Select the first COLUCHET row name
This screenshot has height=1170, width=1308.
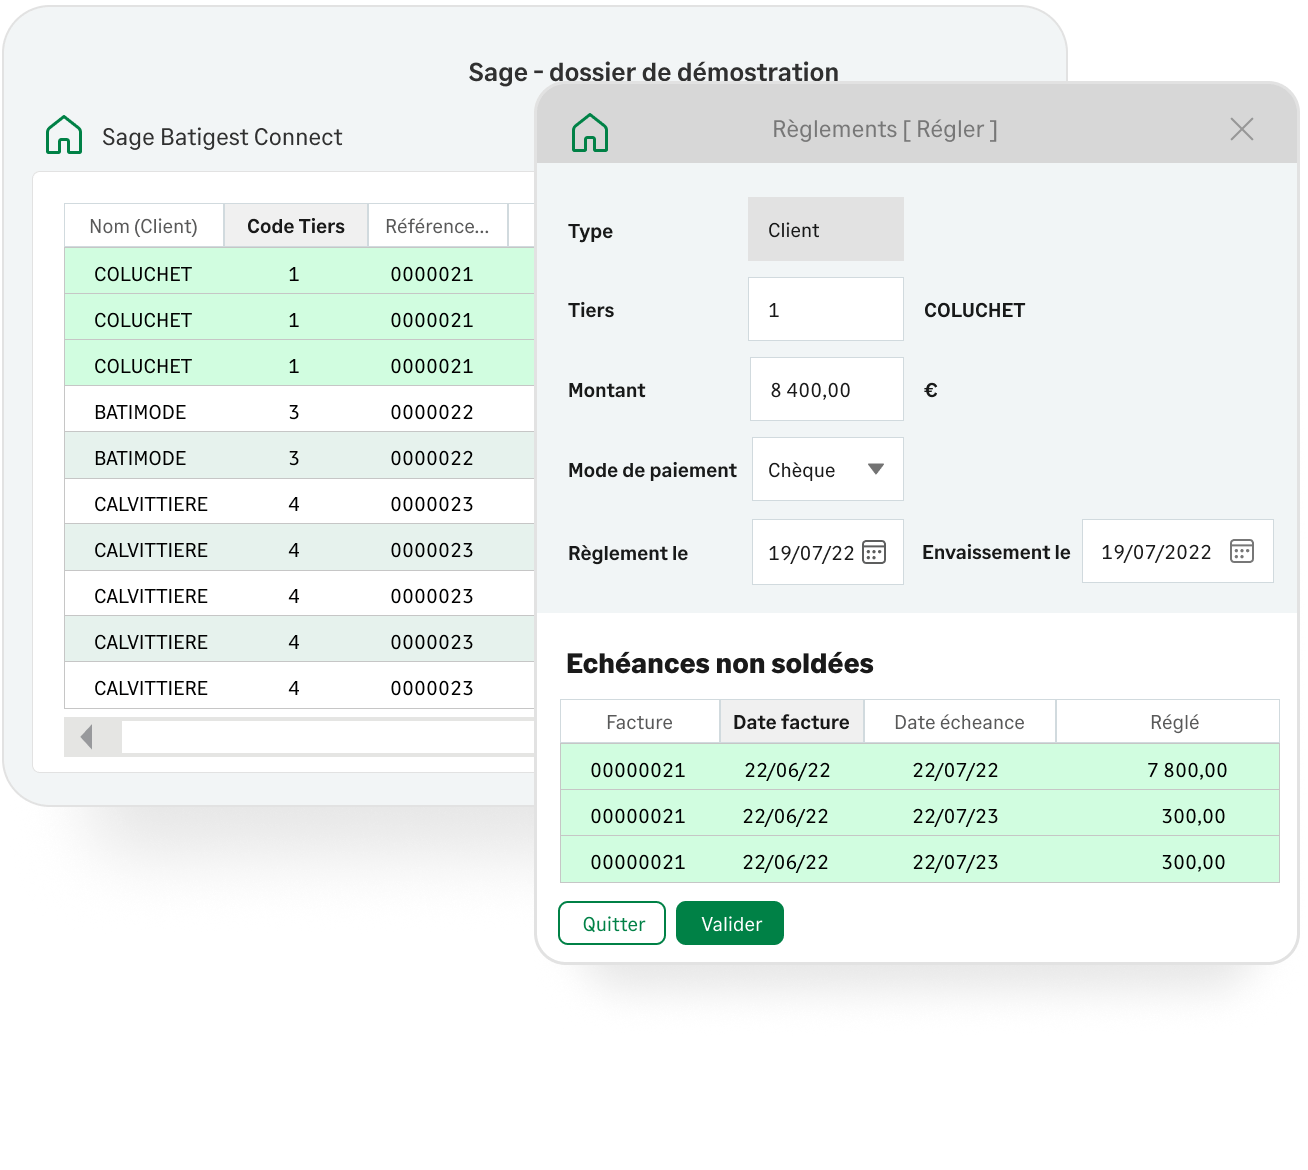pos(143,274)
